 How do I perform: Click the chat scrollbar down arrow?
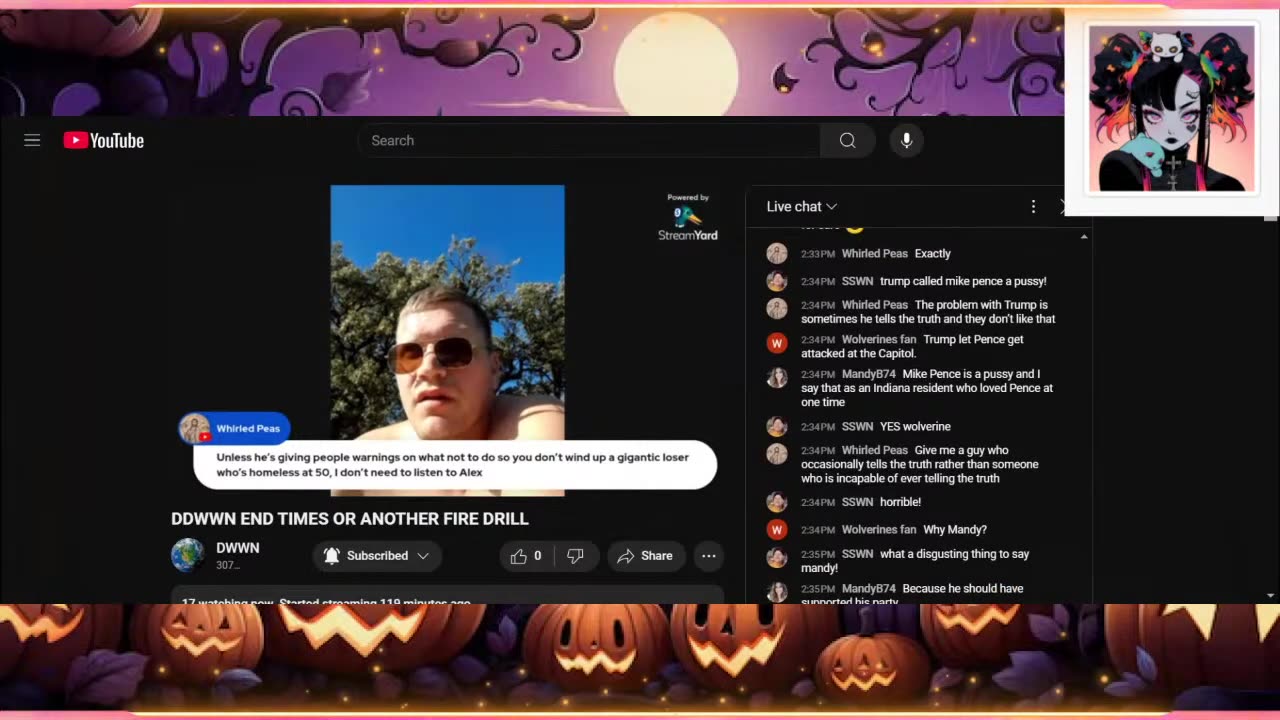tap(1271, 595)
